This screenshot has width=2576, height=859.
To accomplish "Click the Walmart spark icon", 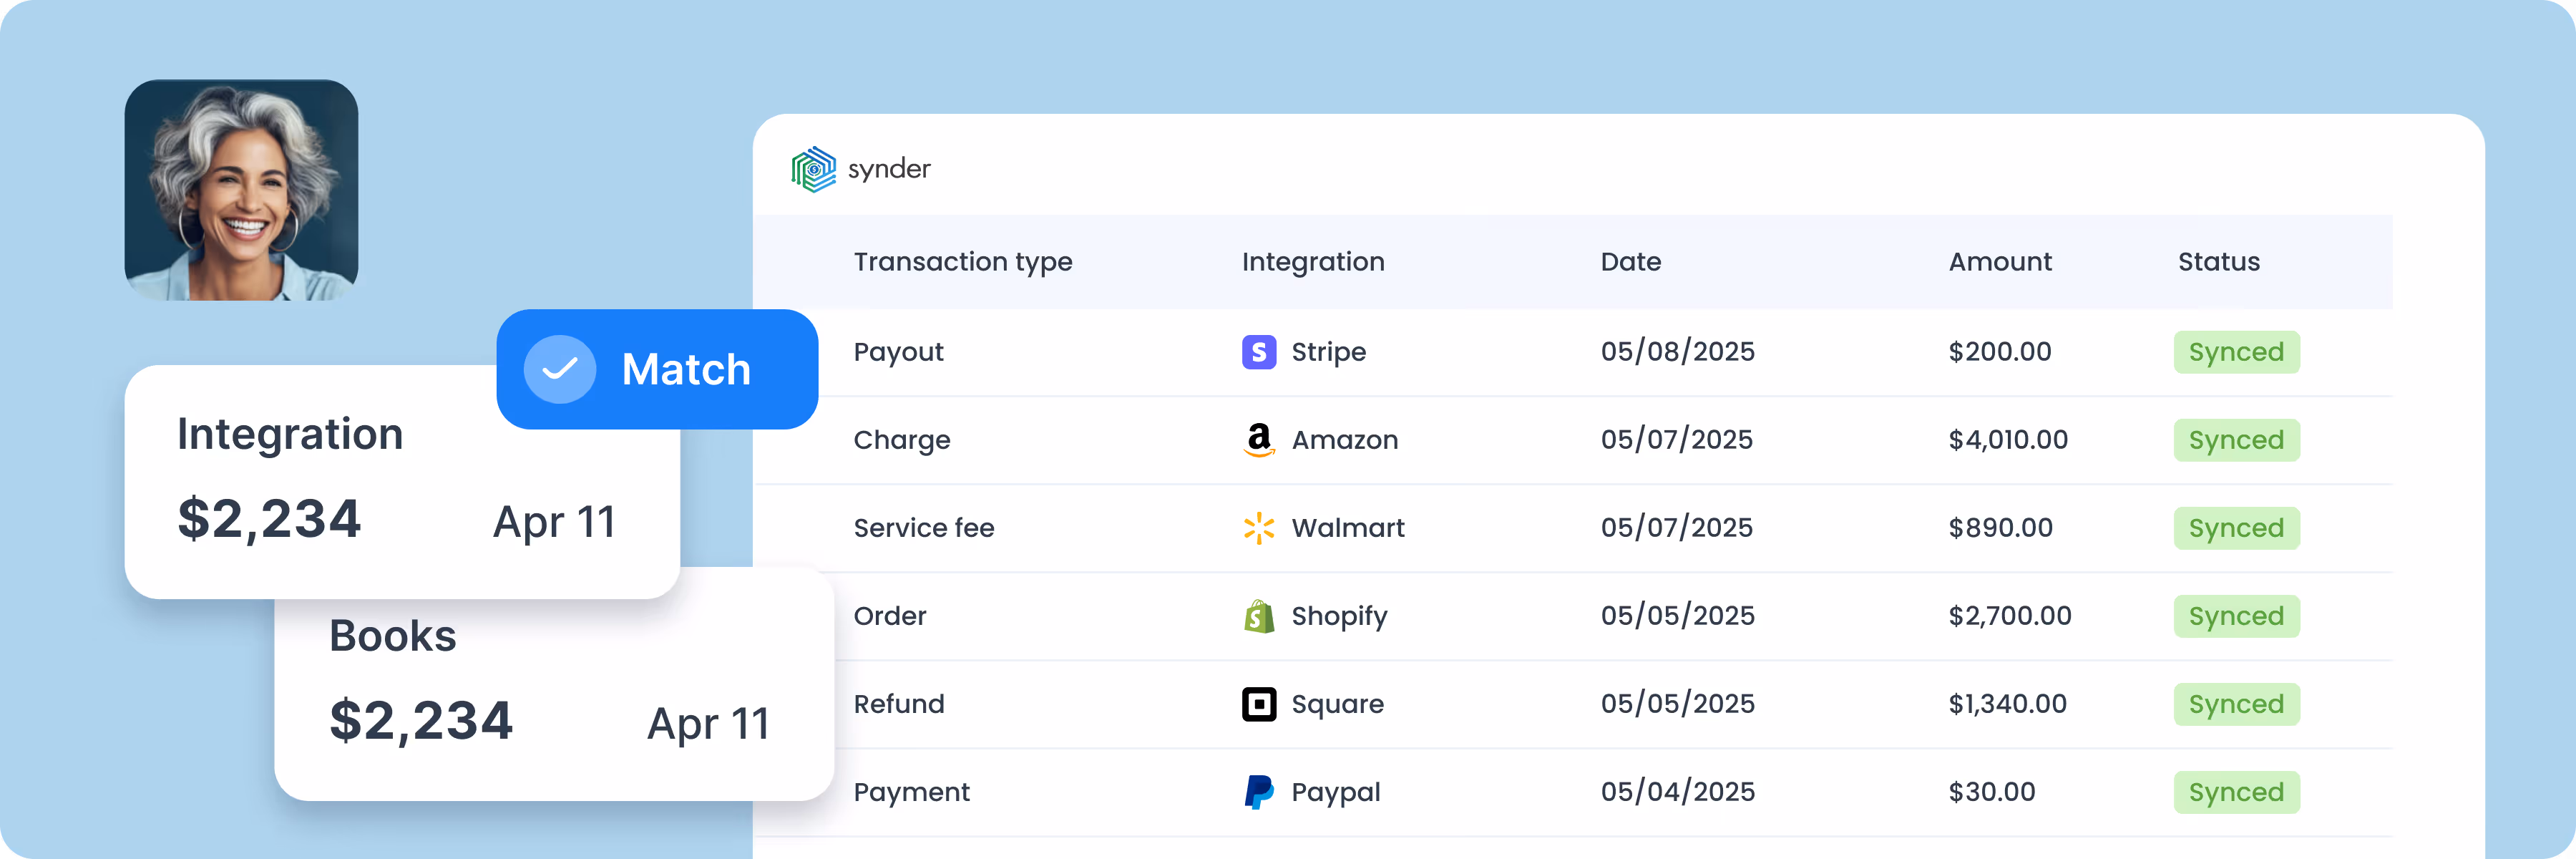I will [x=1259, y=527].
